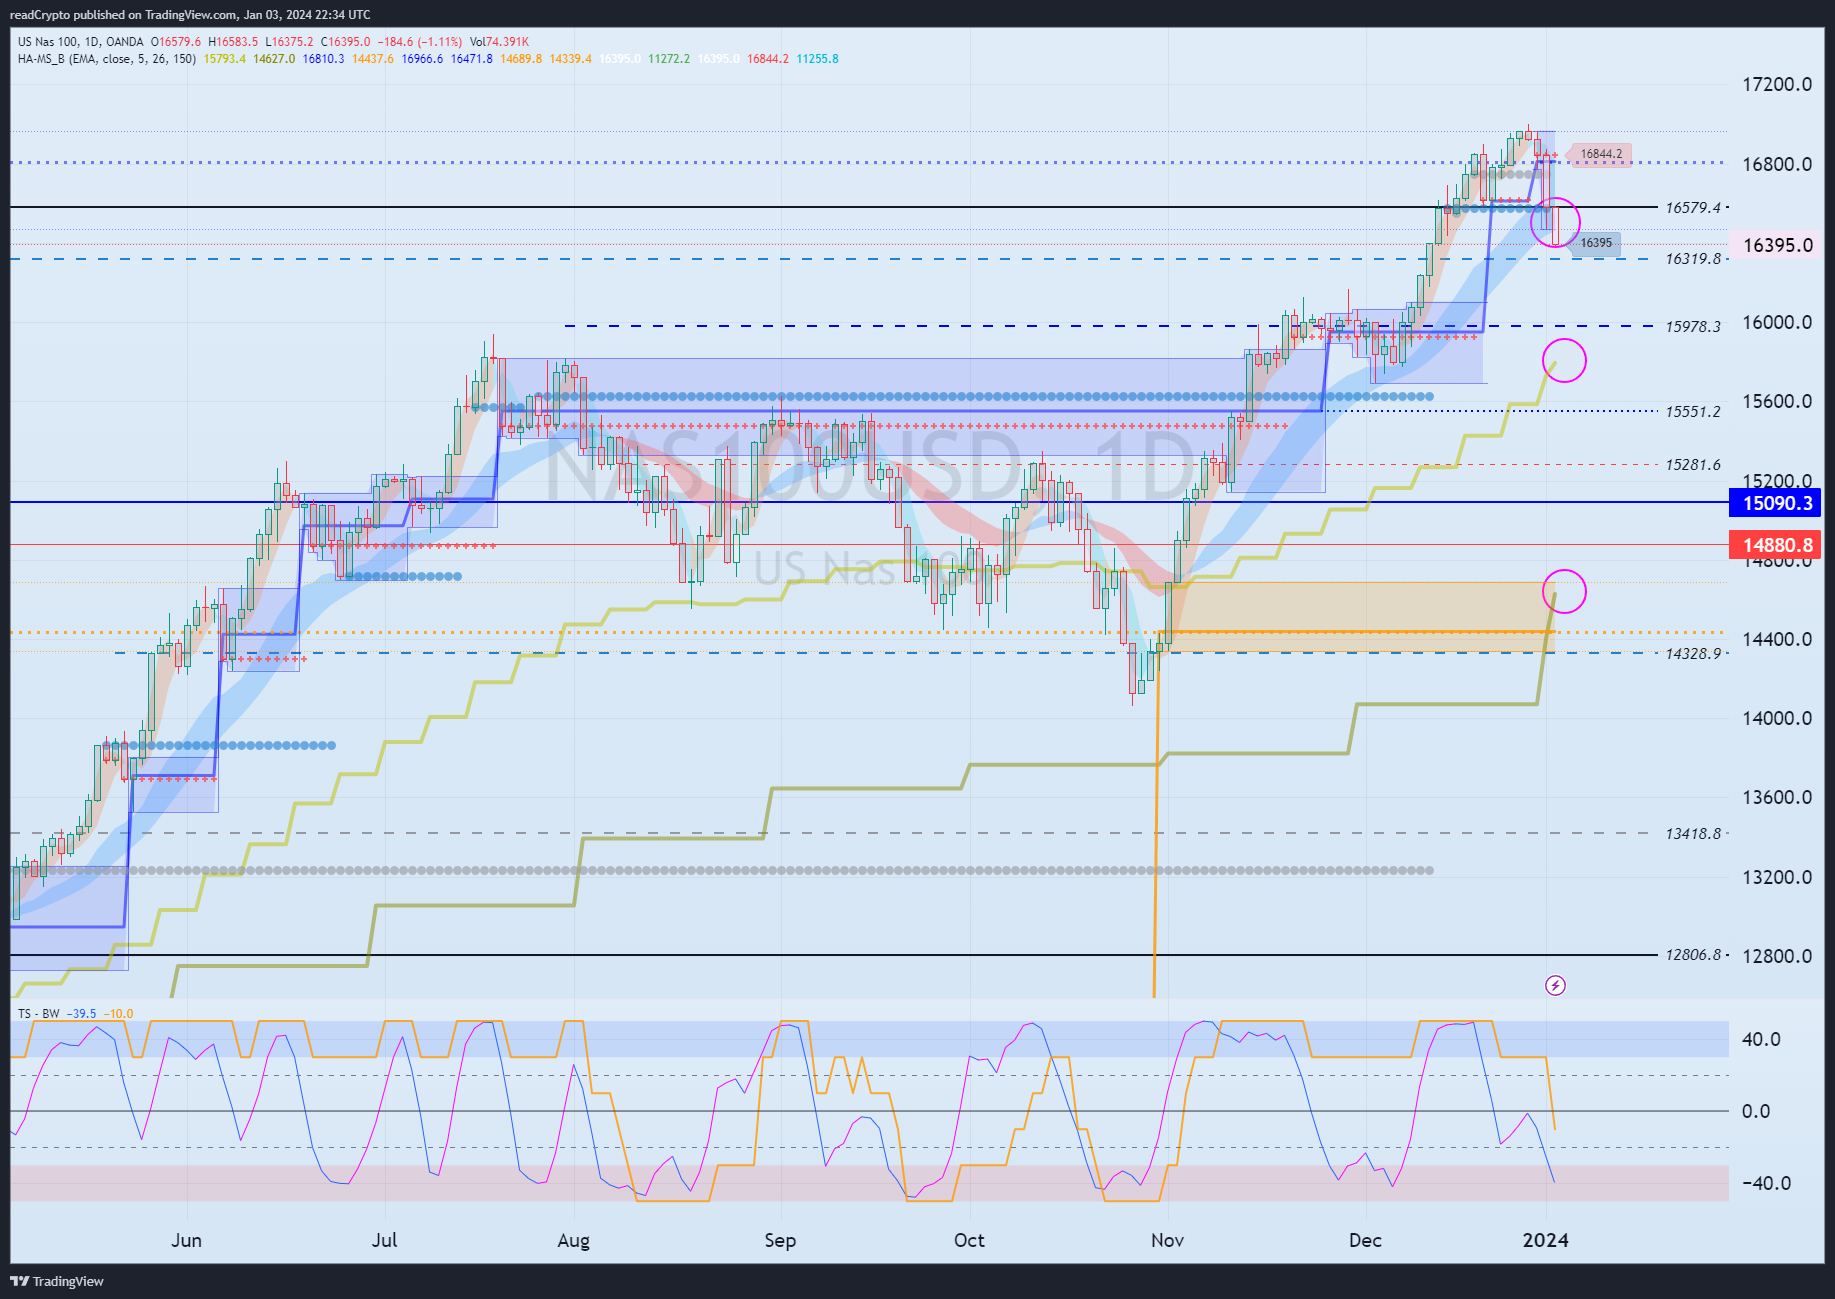This screenshot has width=1835, height=1299.
Task: Click the 12800.0 price axis tick
Action: pyautogui.click(x=1777, y=956)
